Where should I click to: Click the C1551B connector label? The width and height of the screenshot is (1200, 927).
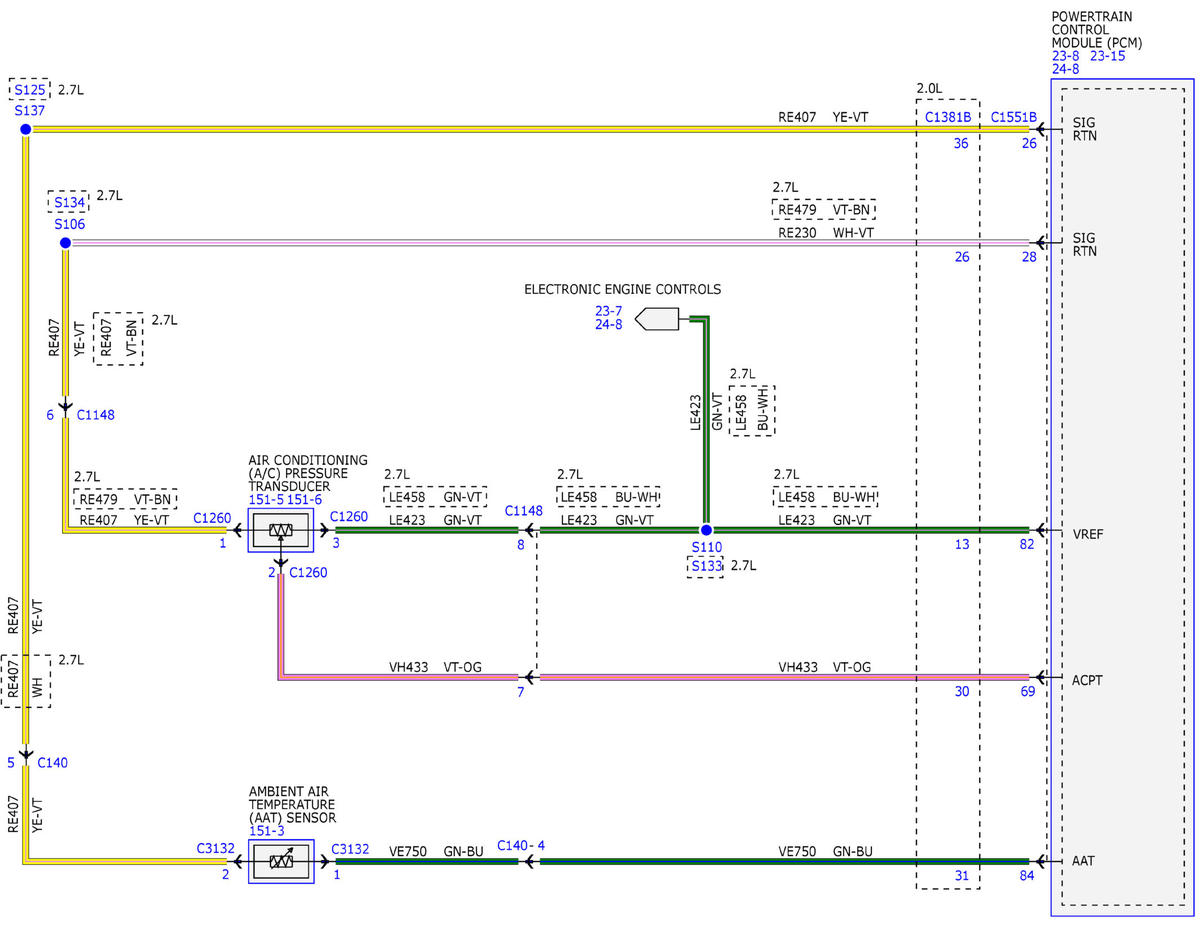pyautogui.click(x=1014, y=117)
